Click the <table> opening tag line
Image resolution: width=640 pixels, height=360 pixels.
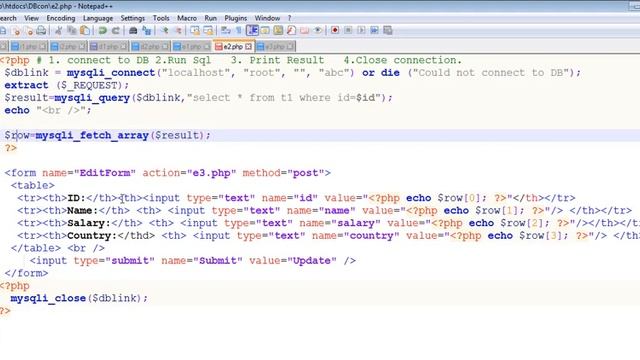[33, 186]
